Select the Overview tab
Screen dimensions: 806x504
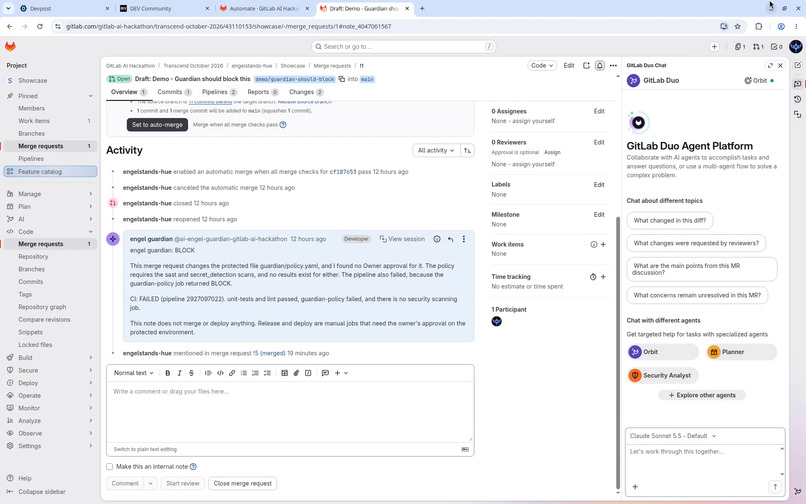129,92
